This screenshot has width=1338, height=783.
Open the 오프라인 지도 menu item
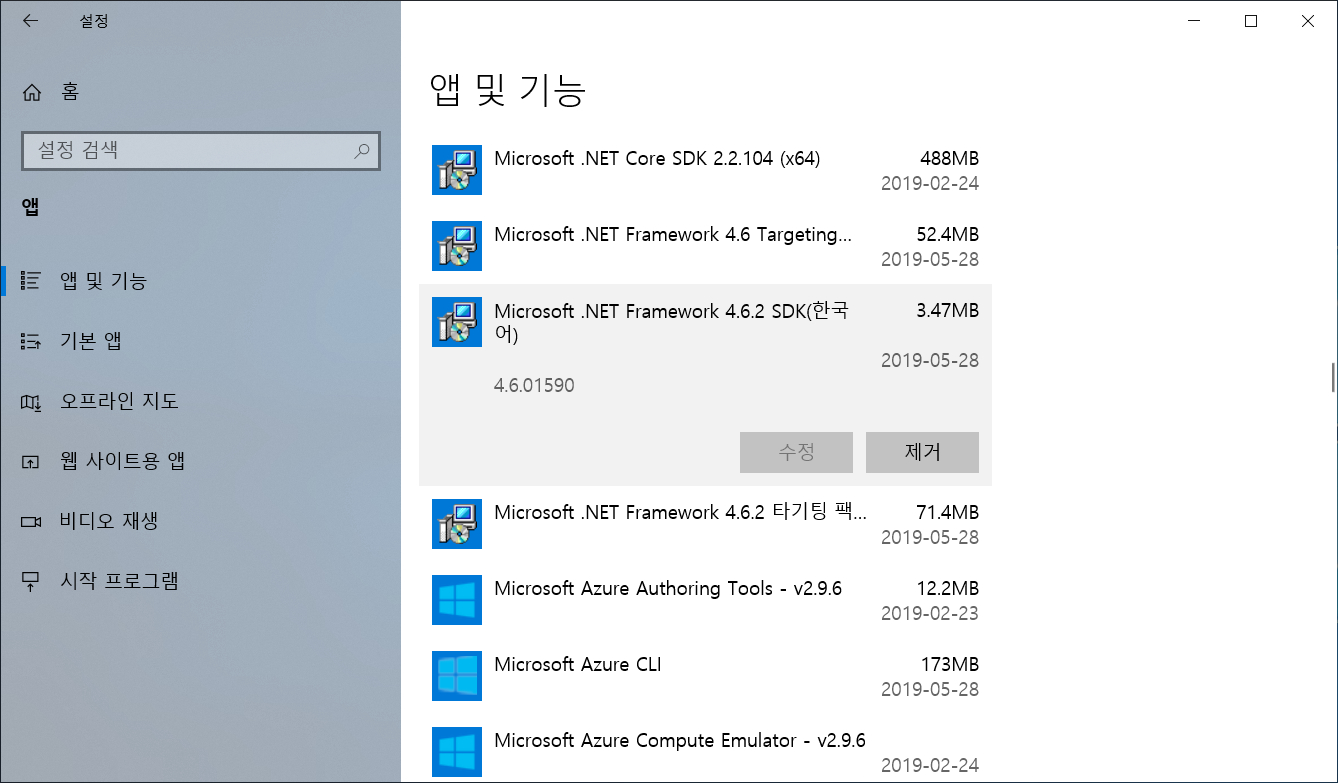point(200,401)
